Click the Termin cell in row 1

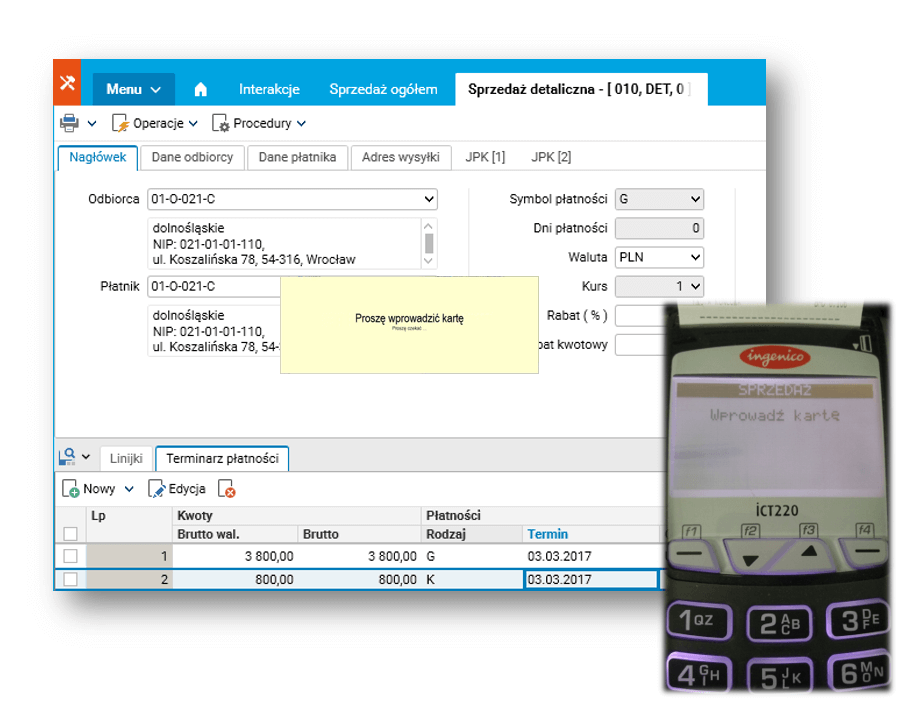click(590, 555)
